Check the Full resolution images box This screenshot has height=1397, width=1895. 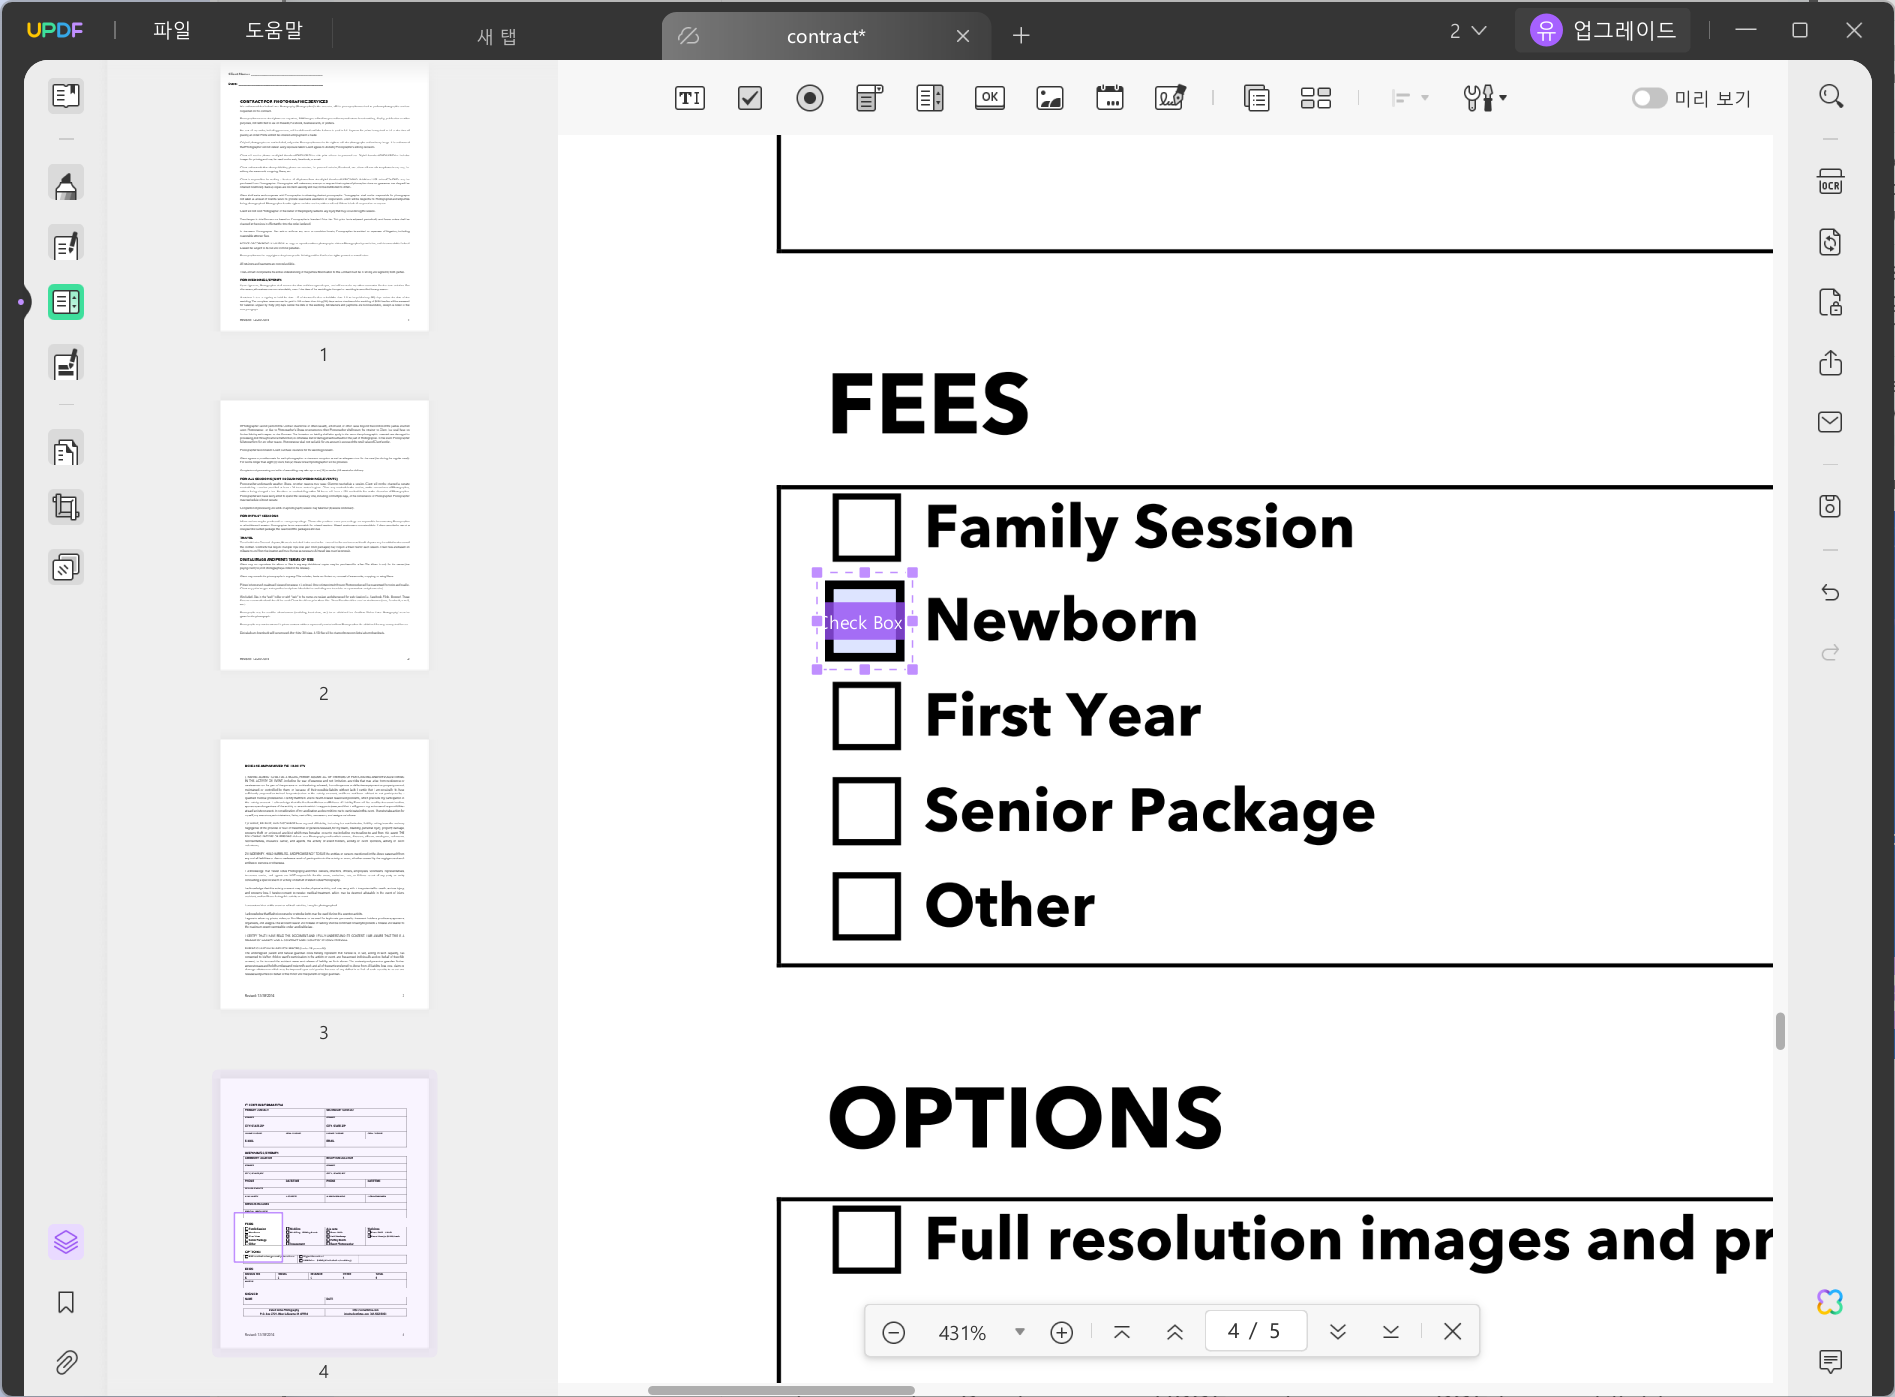866,1240
